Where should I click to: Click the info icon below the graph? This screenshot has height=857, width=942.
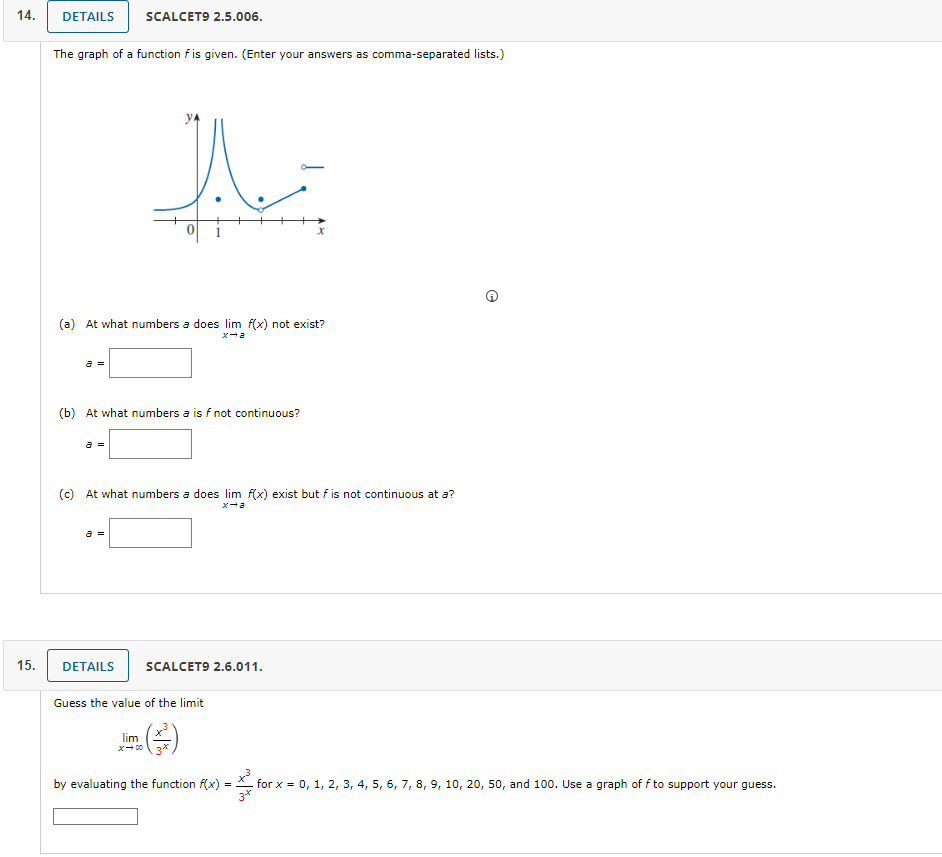coord(491,295)
